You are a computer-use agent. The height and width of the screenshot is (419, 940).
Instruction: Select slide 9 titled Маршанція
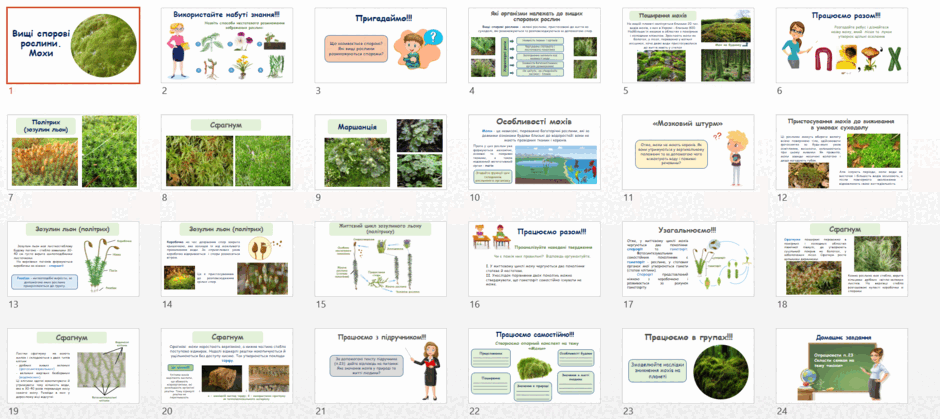(x=381, y=152)
